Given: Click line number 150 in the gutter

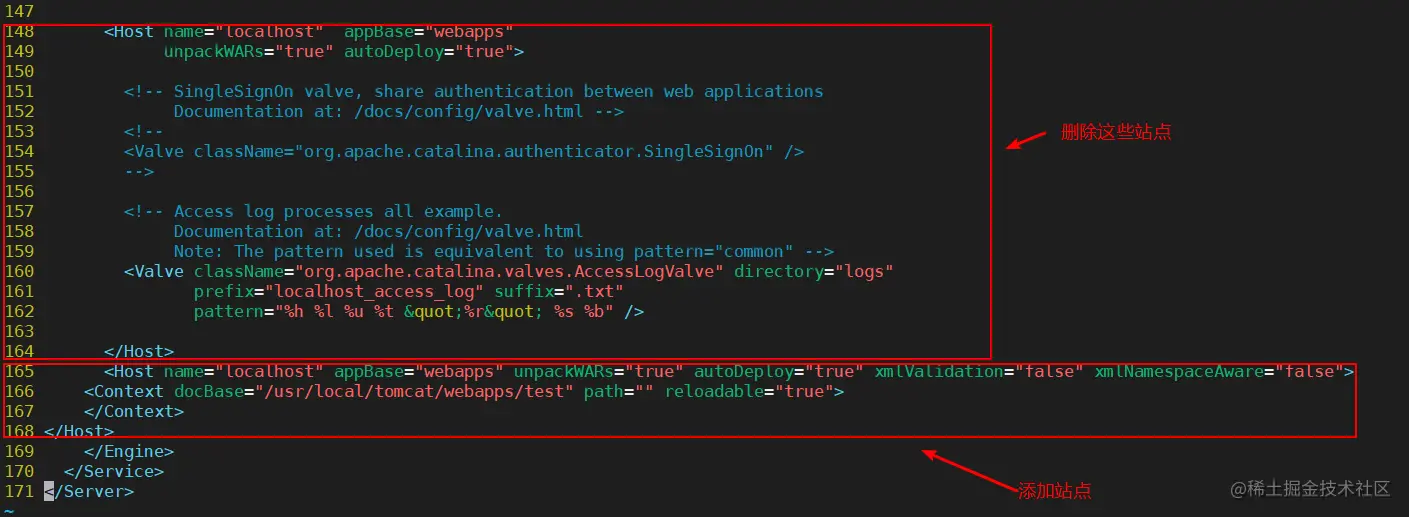Looking at the screenshot, I should click(x=19, y=71).
